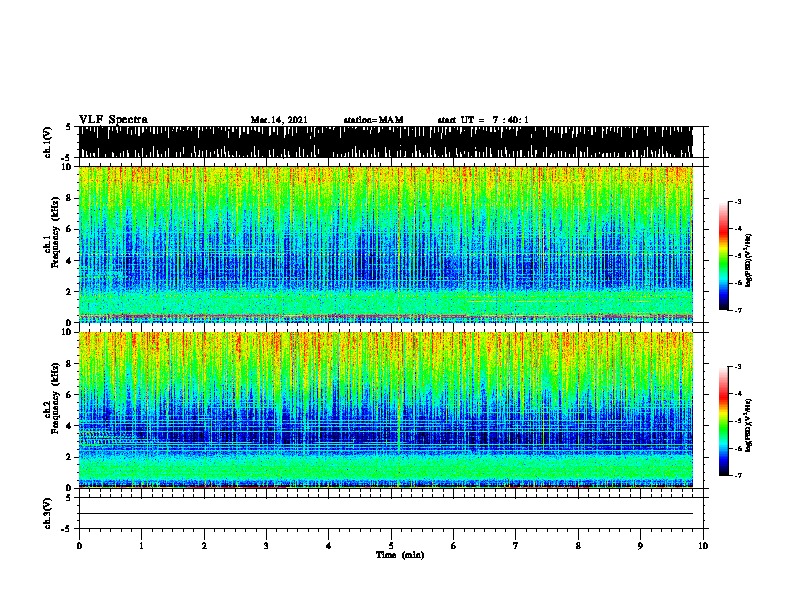The image size is (792, 612).
Task: Click the ch.2 colorbar "log(PSD)" label
Action: pyautogui.click(x=748, y=426)
